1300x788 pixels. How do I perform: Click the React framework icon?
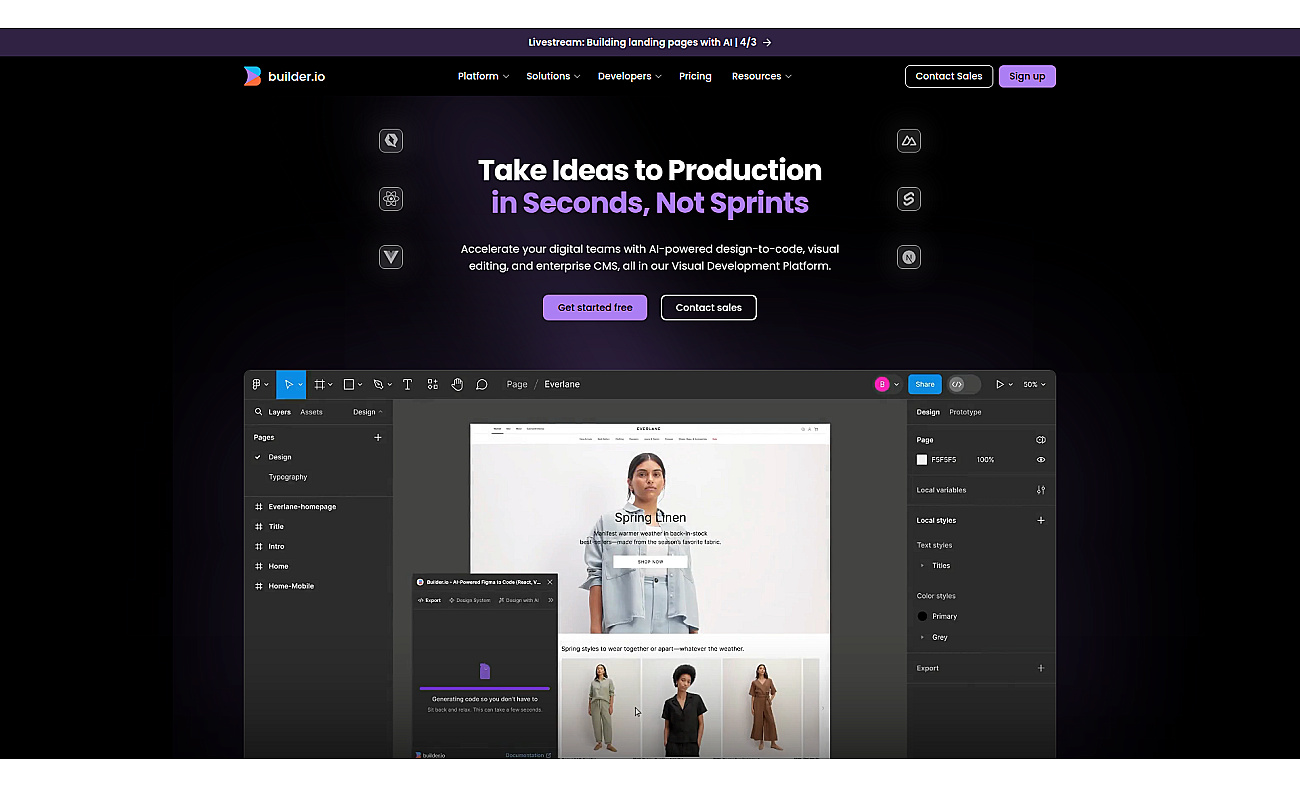[391, 199]
